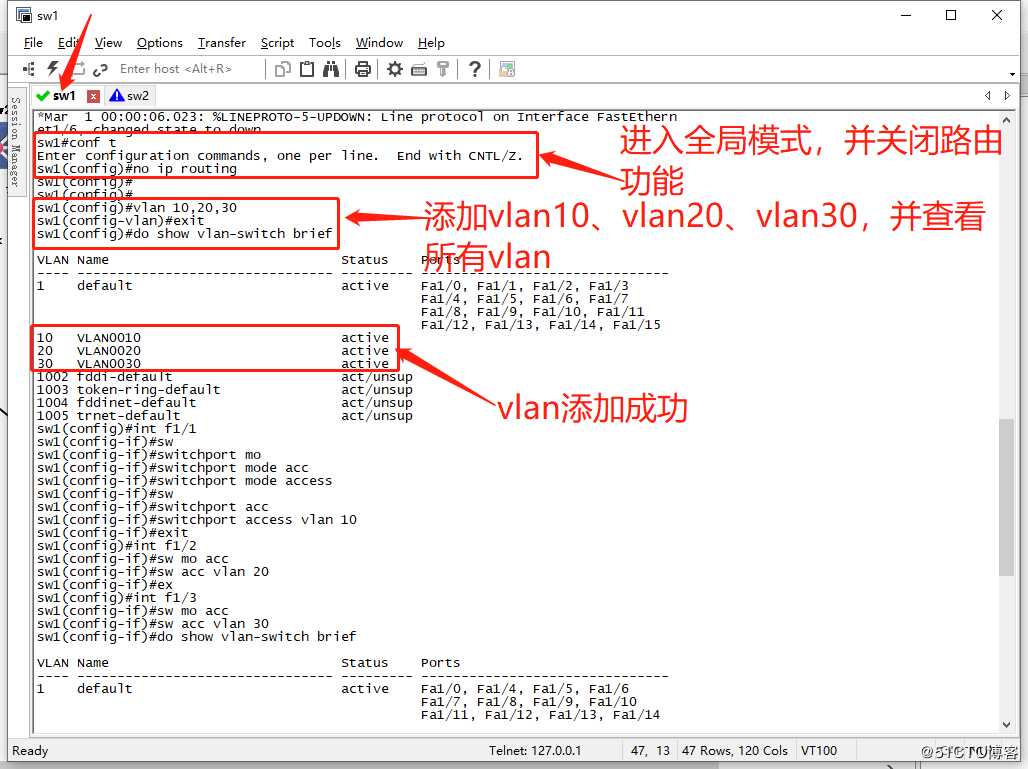Click the VLAN0020 row in the table
Screen dimensions: 1028x769
pyautogui.click(x=212, y=351)
